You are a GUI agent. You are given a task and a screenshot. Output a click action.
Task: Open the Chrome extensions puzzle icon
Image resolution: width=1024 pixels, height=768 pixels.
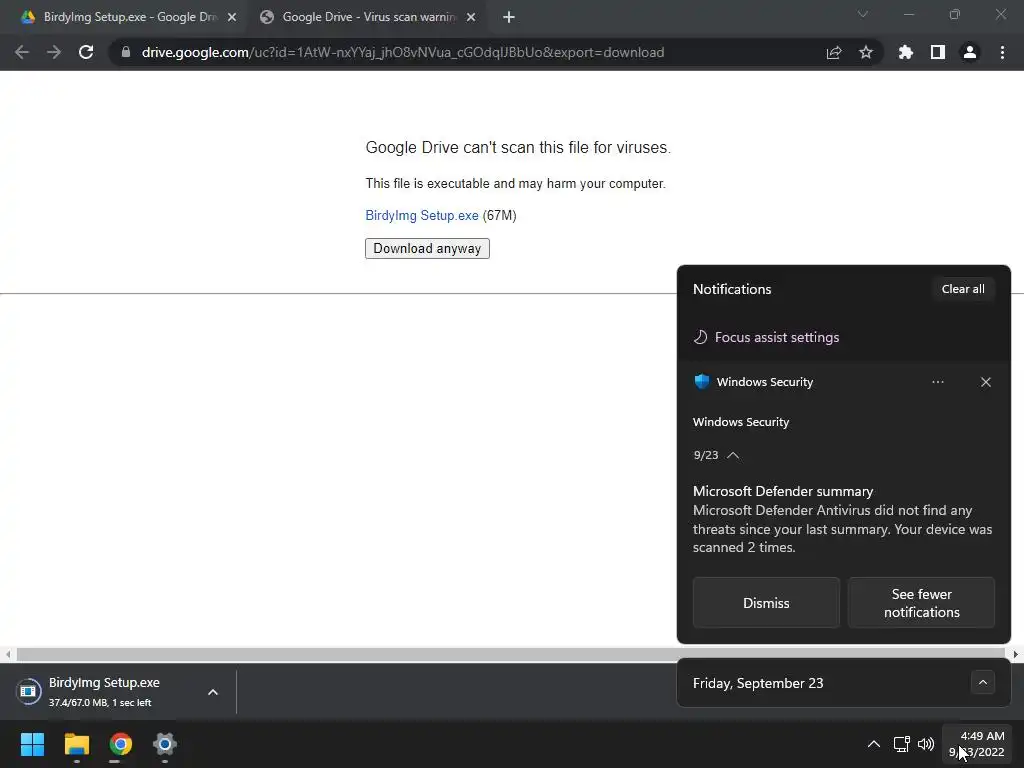pos(906,52)
